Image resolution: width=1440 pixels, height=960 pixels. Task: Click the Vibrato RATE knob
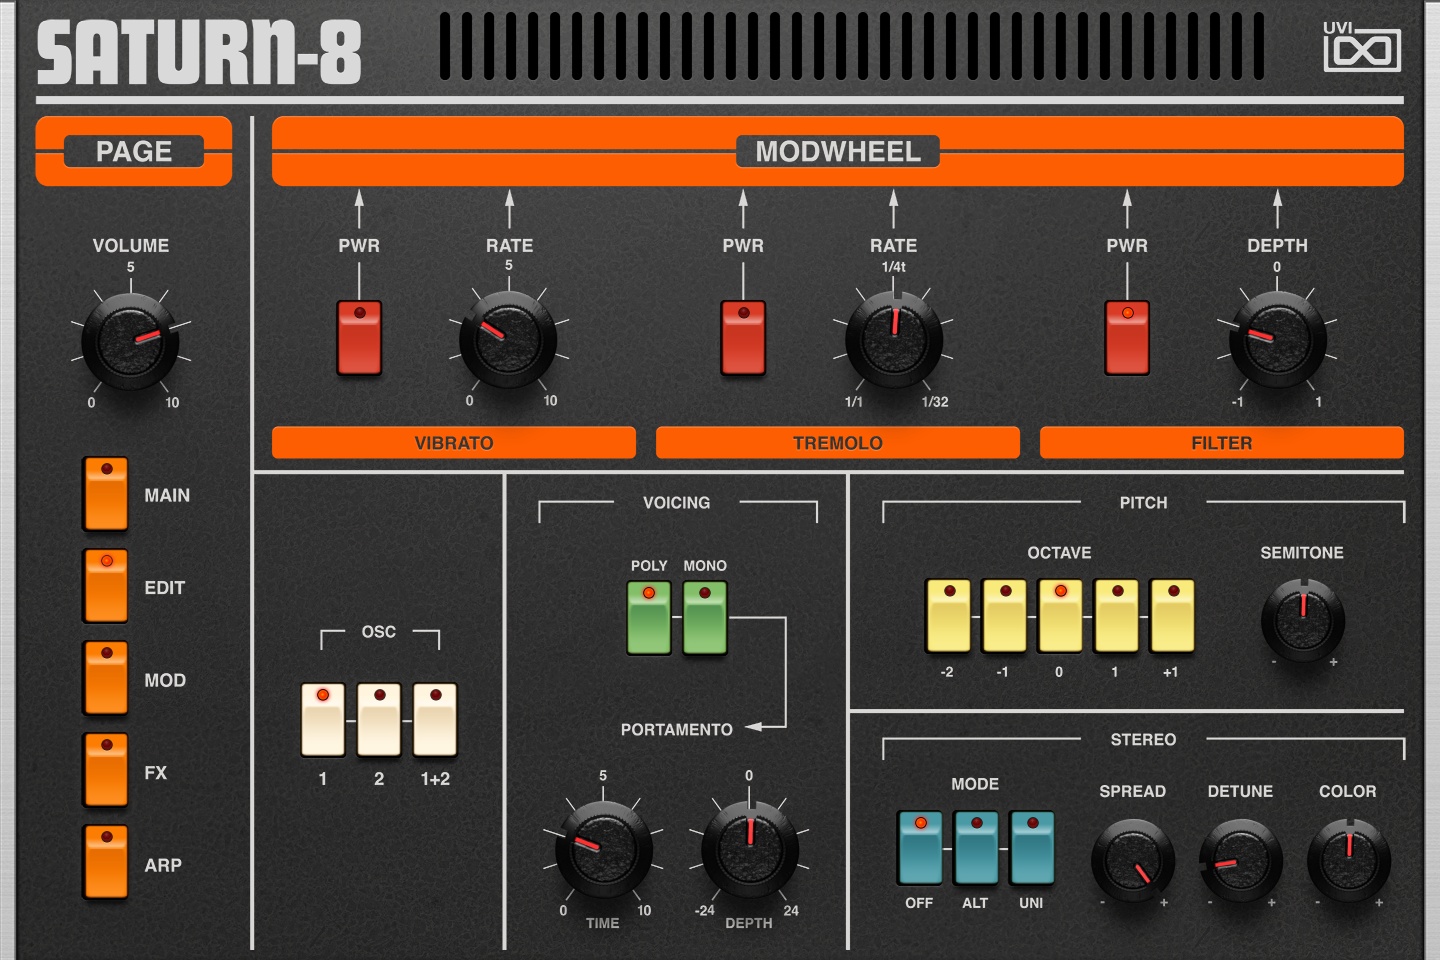click(x=508, y=340)
